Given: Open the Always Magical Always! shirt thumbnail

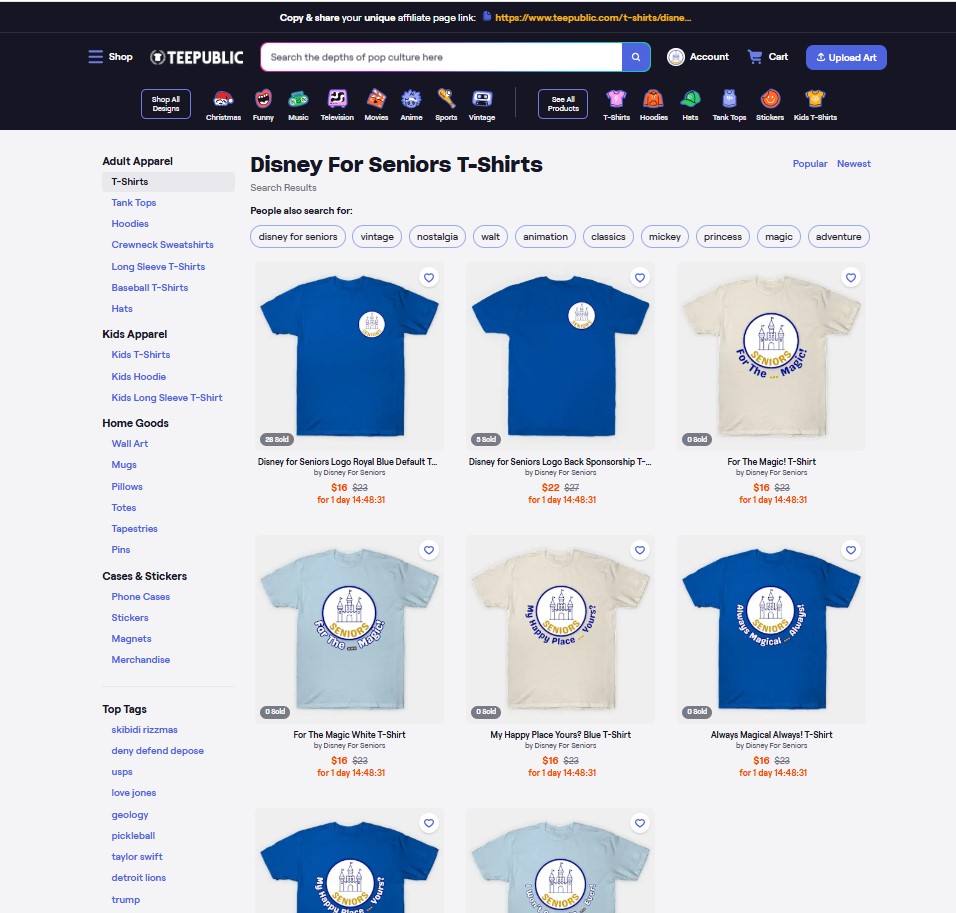Looking at the screenshot, I should click(x=771, y=629).
